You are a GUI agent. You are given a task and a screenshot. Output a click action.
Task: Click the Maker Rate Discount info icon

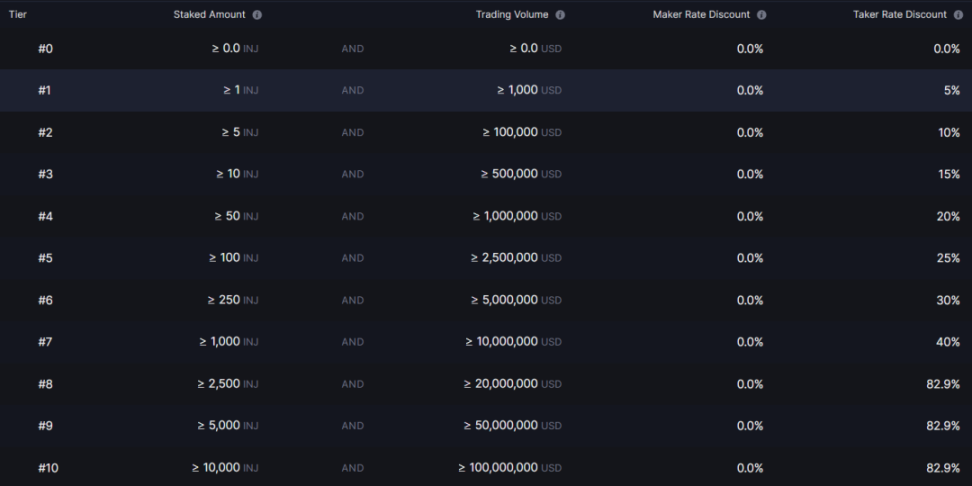[x=762, y=15]
